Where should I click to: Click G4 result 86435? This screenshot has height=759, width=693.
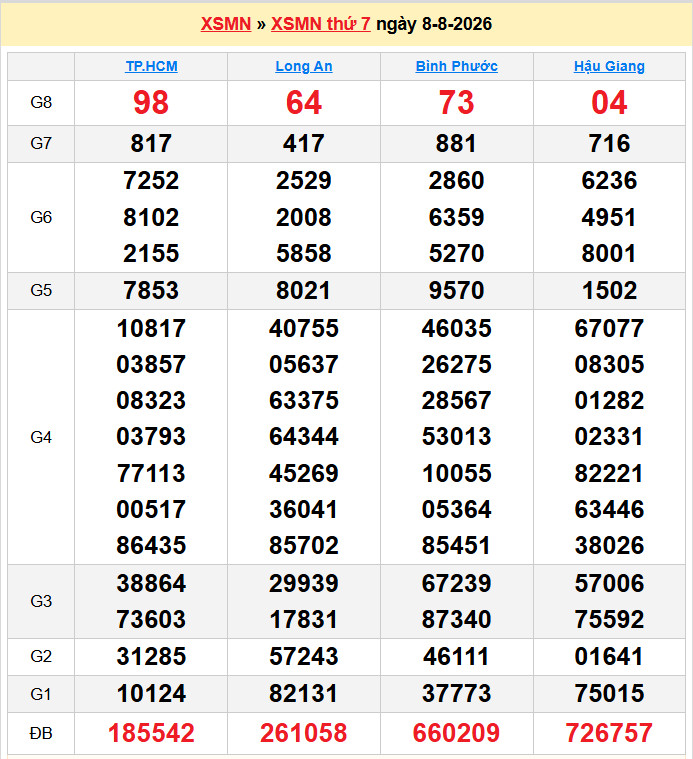tap(151, 546)
